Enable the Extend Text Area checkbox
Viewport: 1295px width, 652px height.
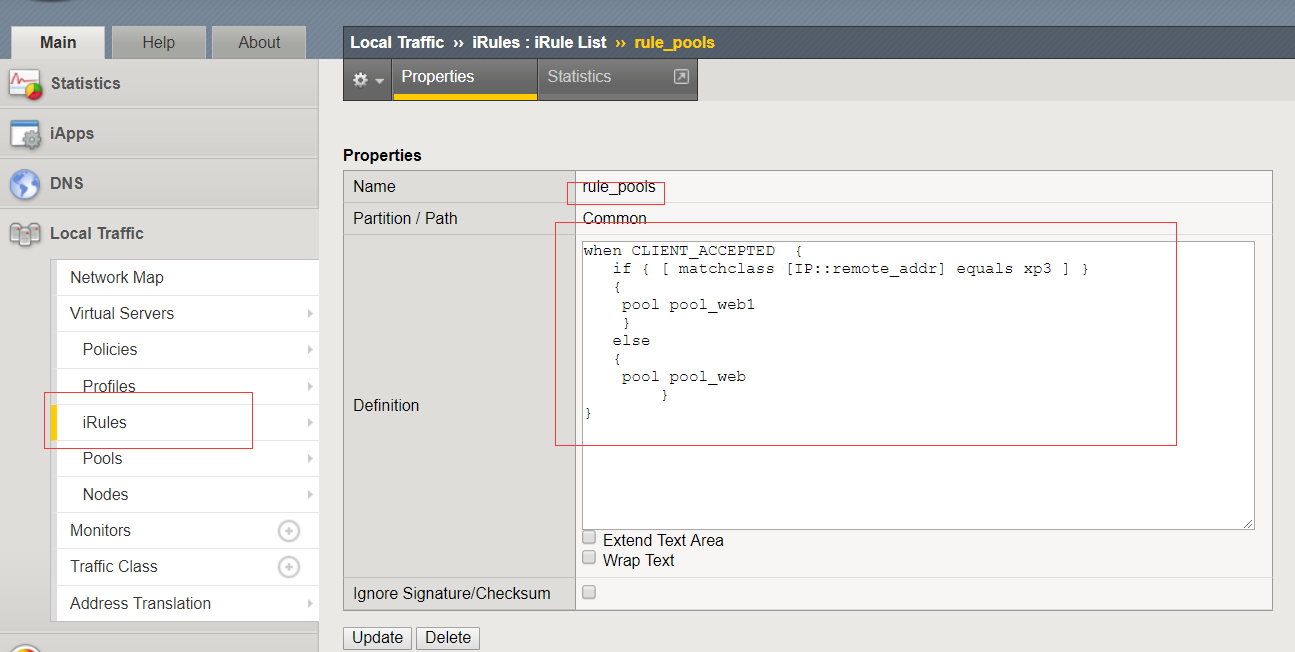click(x=589, y=538)
